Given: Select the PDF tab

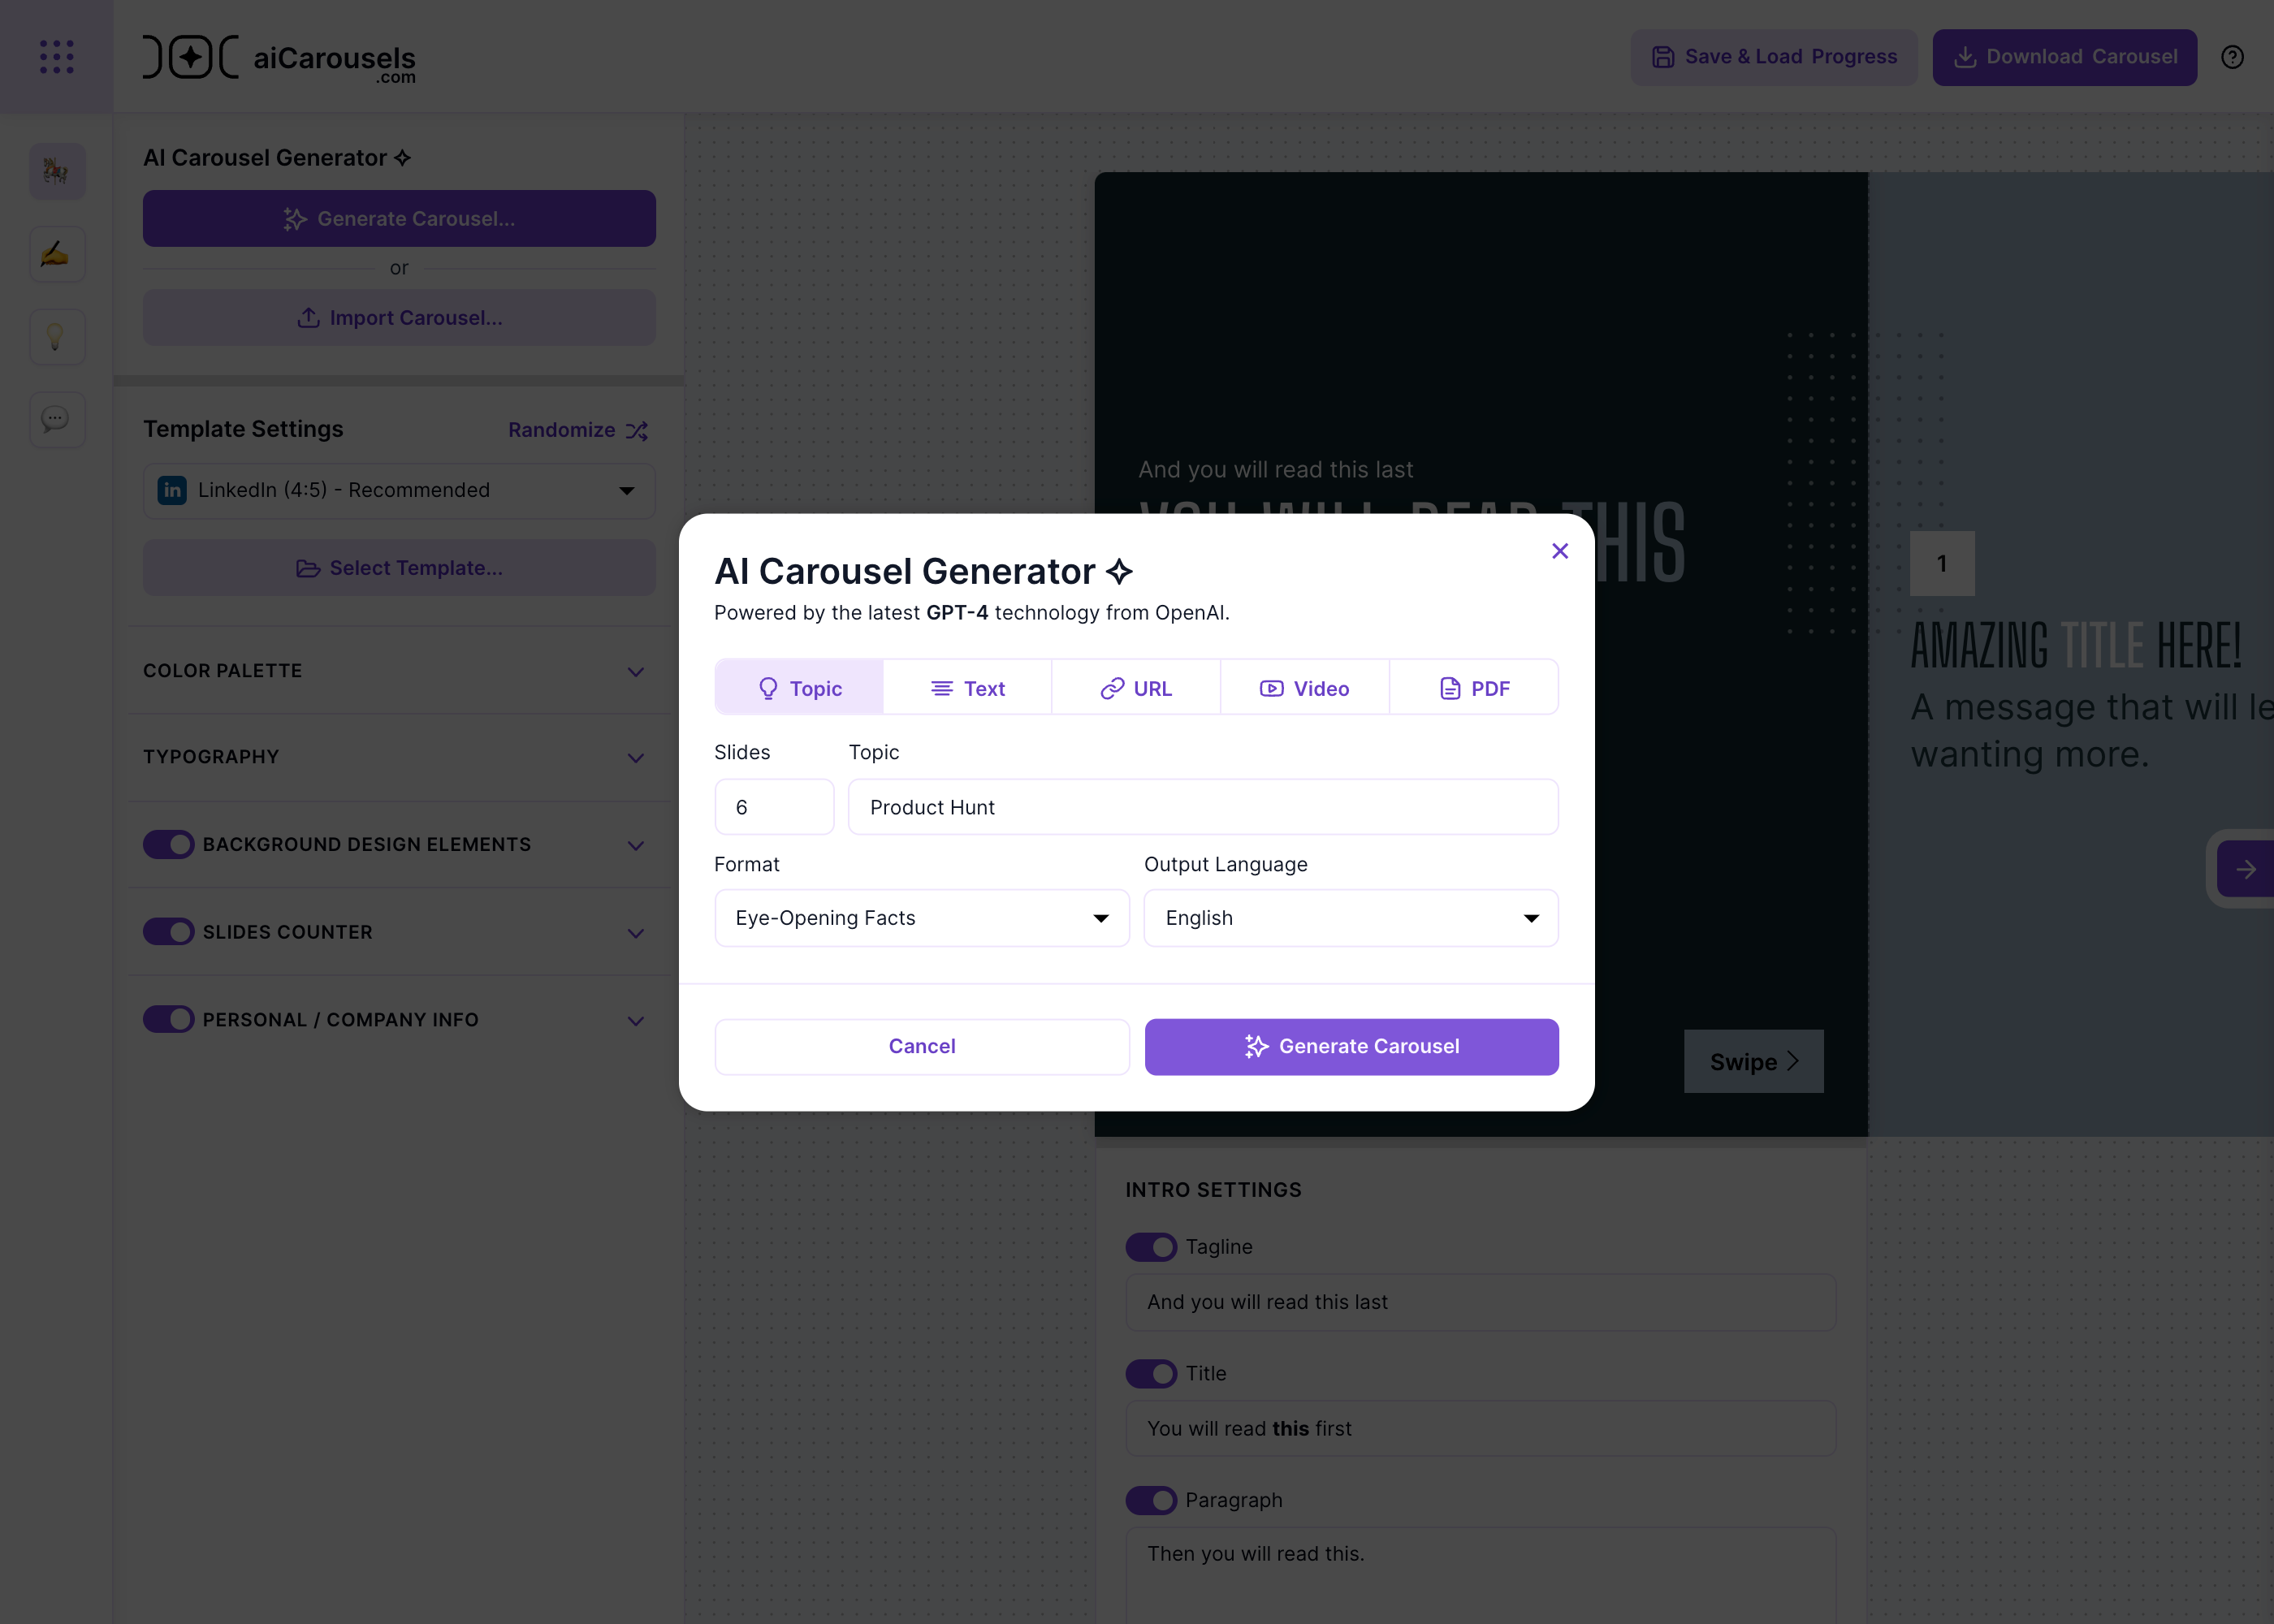Looking at the screenshot, I should coord(1474,688).
